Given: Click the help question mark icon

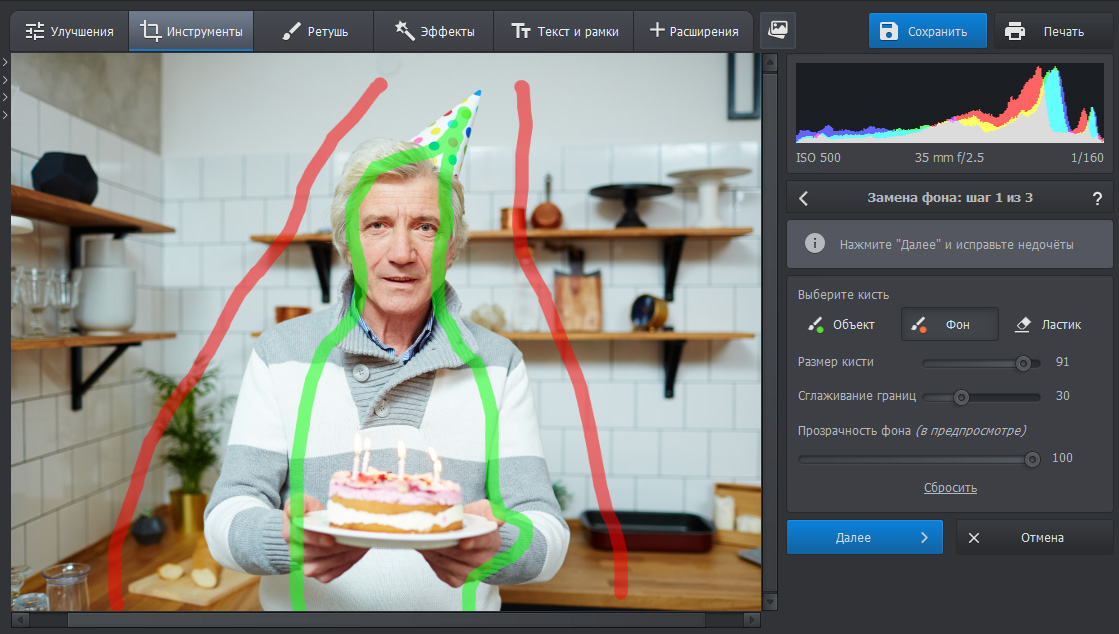Looking at the screenshot, I should tap(1097, 198).
